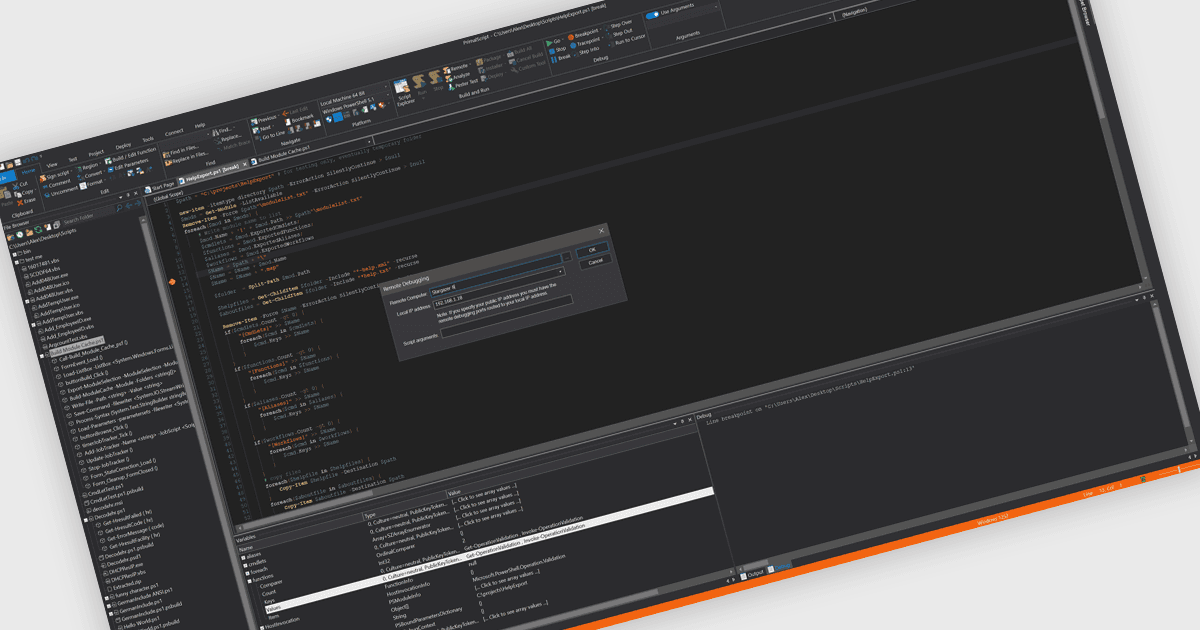
Task: Click the Script arguments input field
Action: tap(507, 316)
